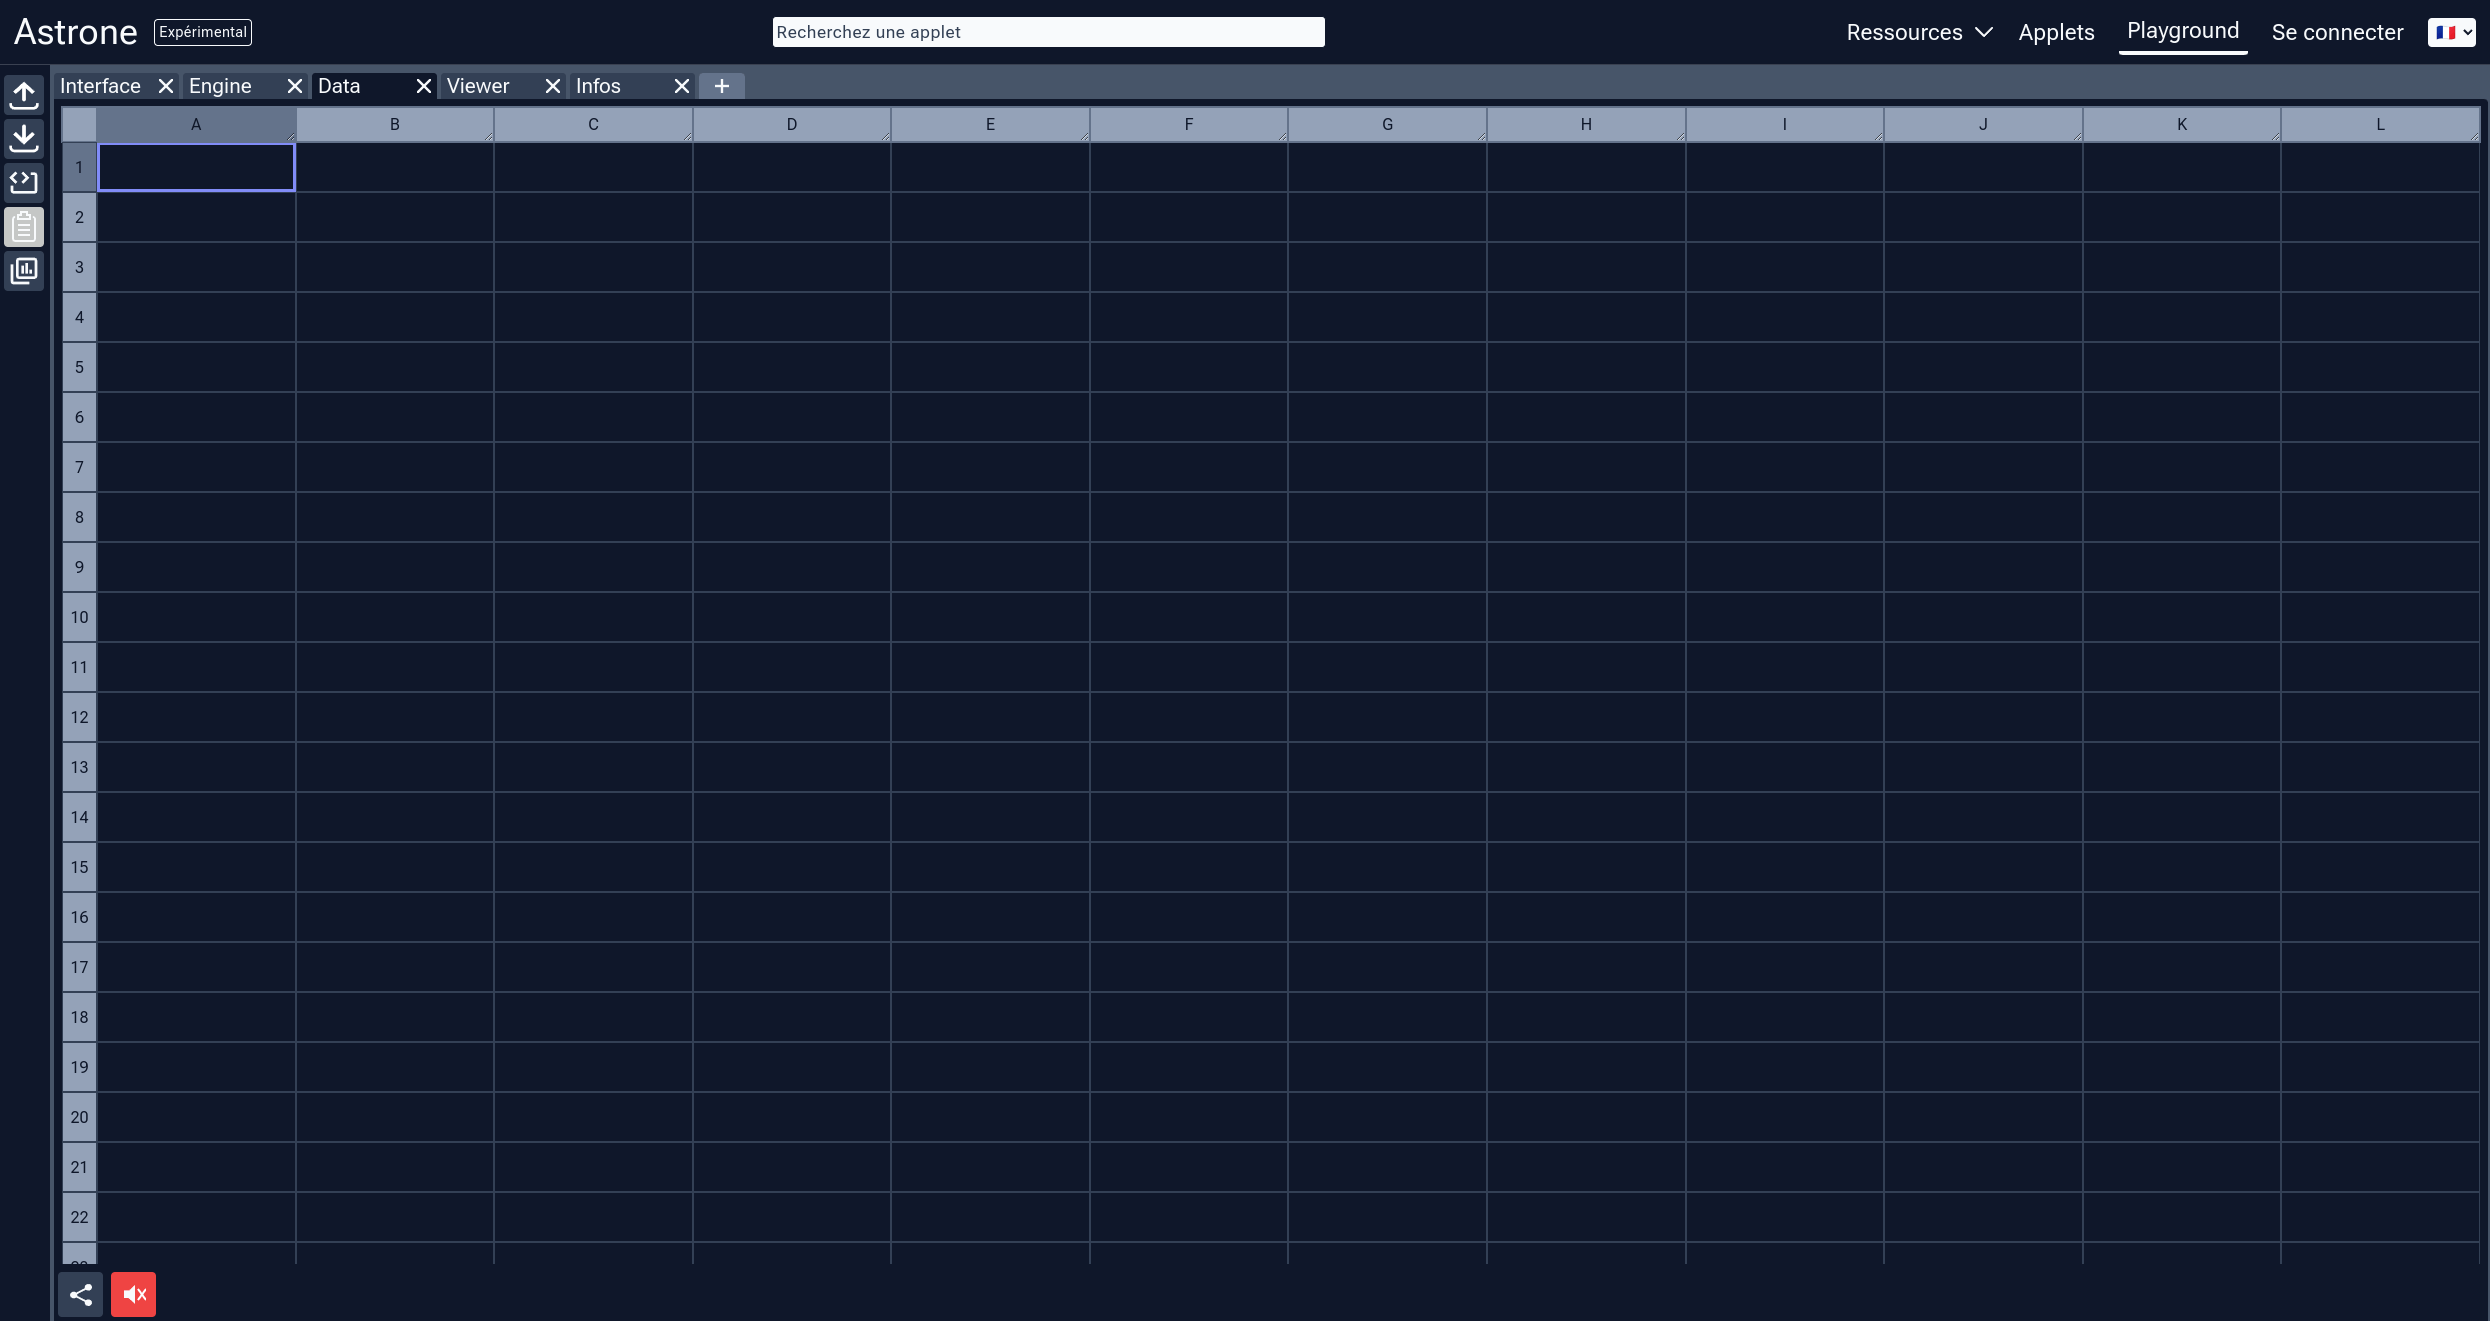Click the search input field
Image resolution: width=2490 pixels, height=1321 pixels.
pos(1049,31)
